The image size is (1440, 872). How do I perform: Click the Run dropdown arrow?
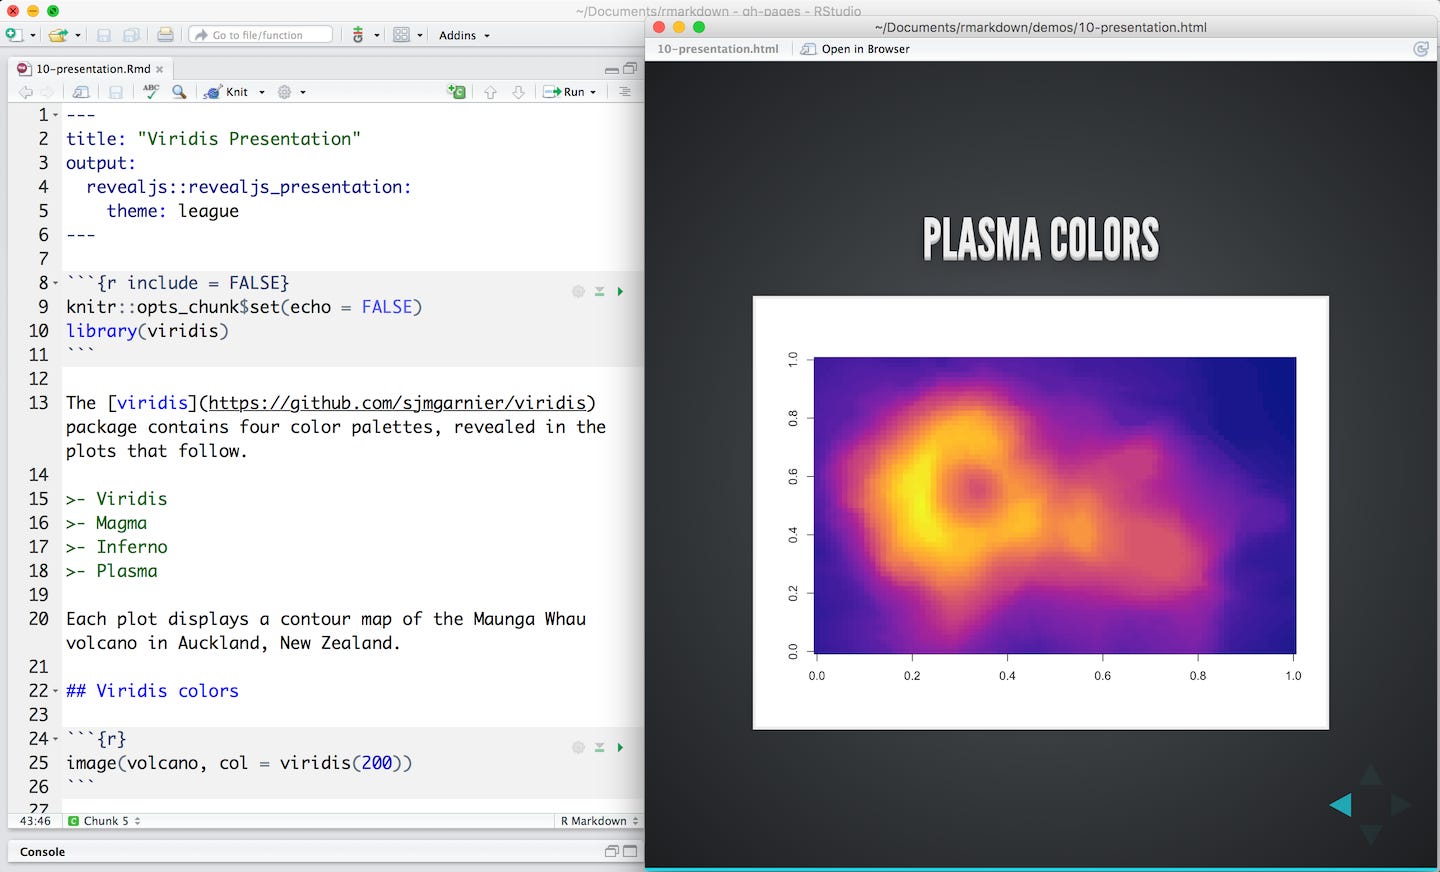[x=593, y=91]
